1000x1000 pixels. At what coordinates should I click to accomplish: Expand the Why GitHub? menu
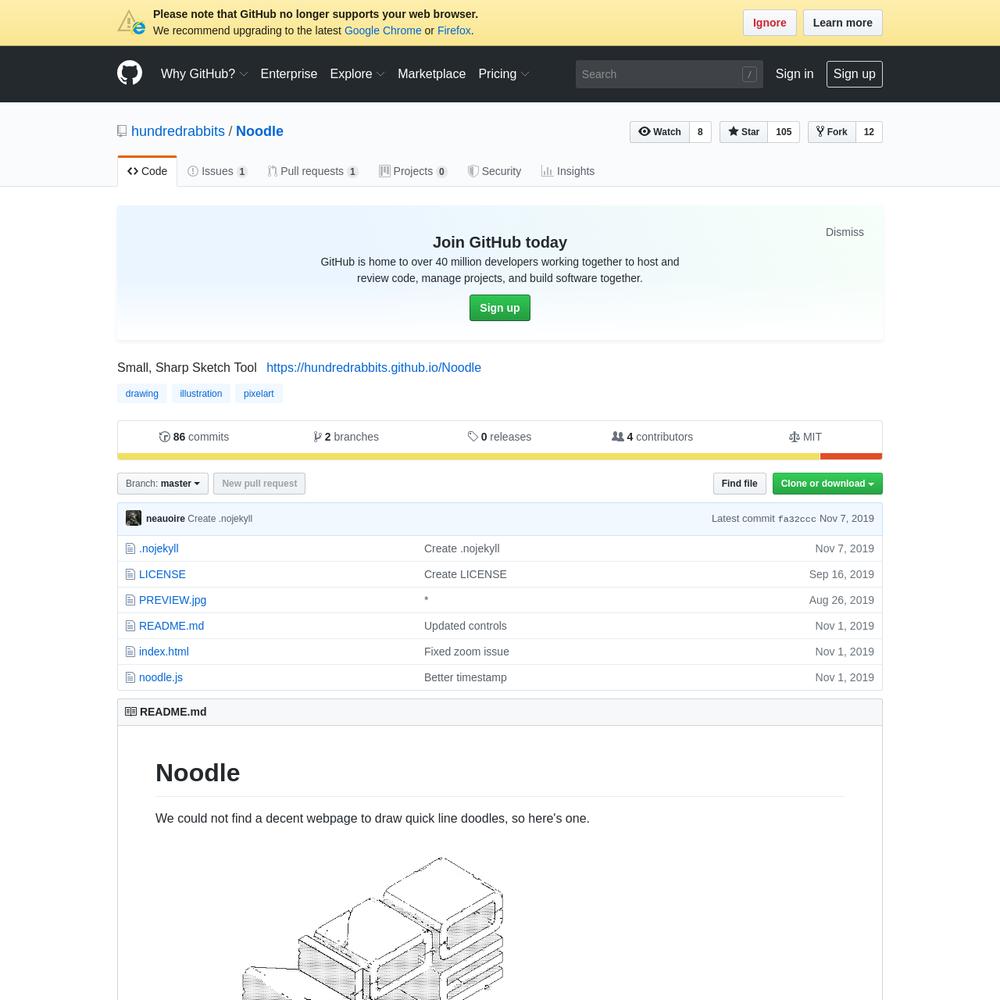(204, 74)
